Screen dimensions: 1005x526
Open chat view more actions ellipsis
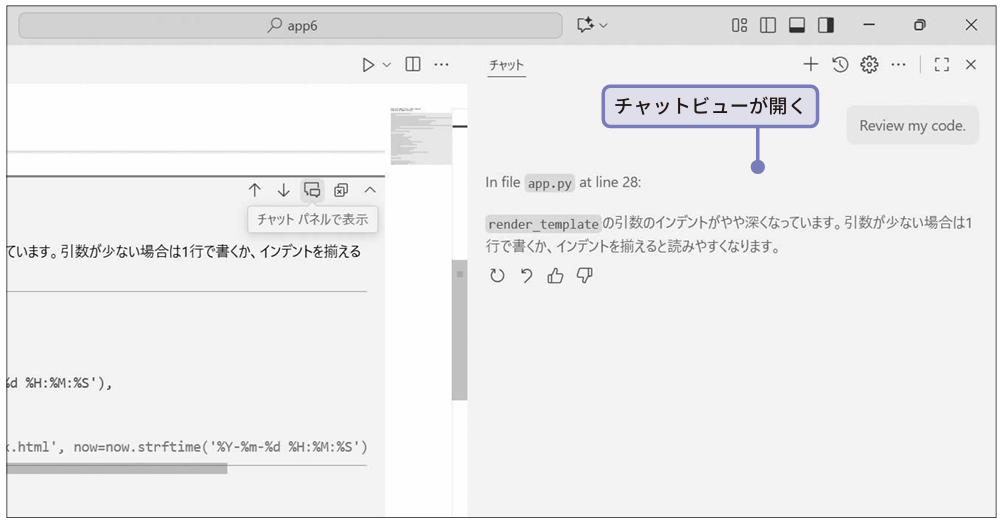point(898,65)
